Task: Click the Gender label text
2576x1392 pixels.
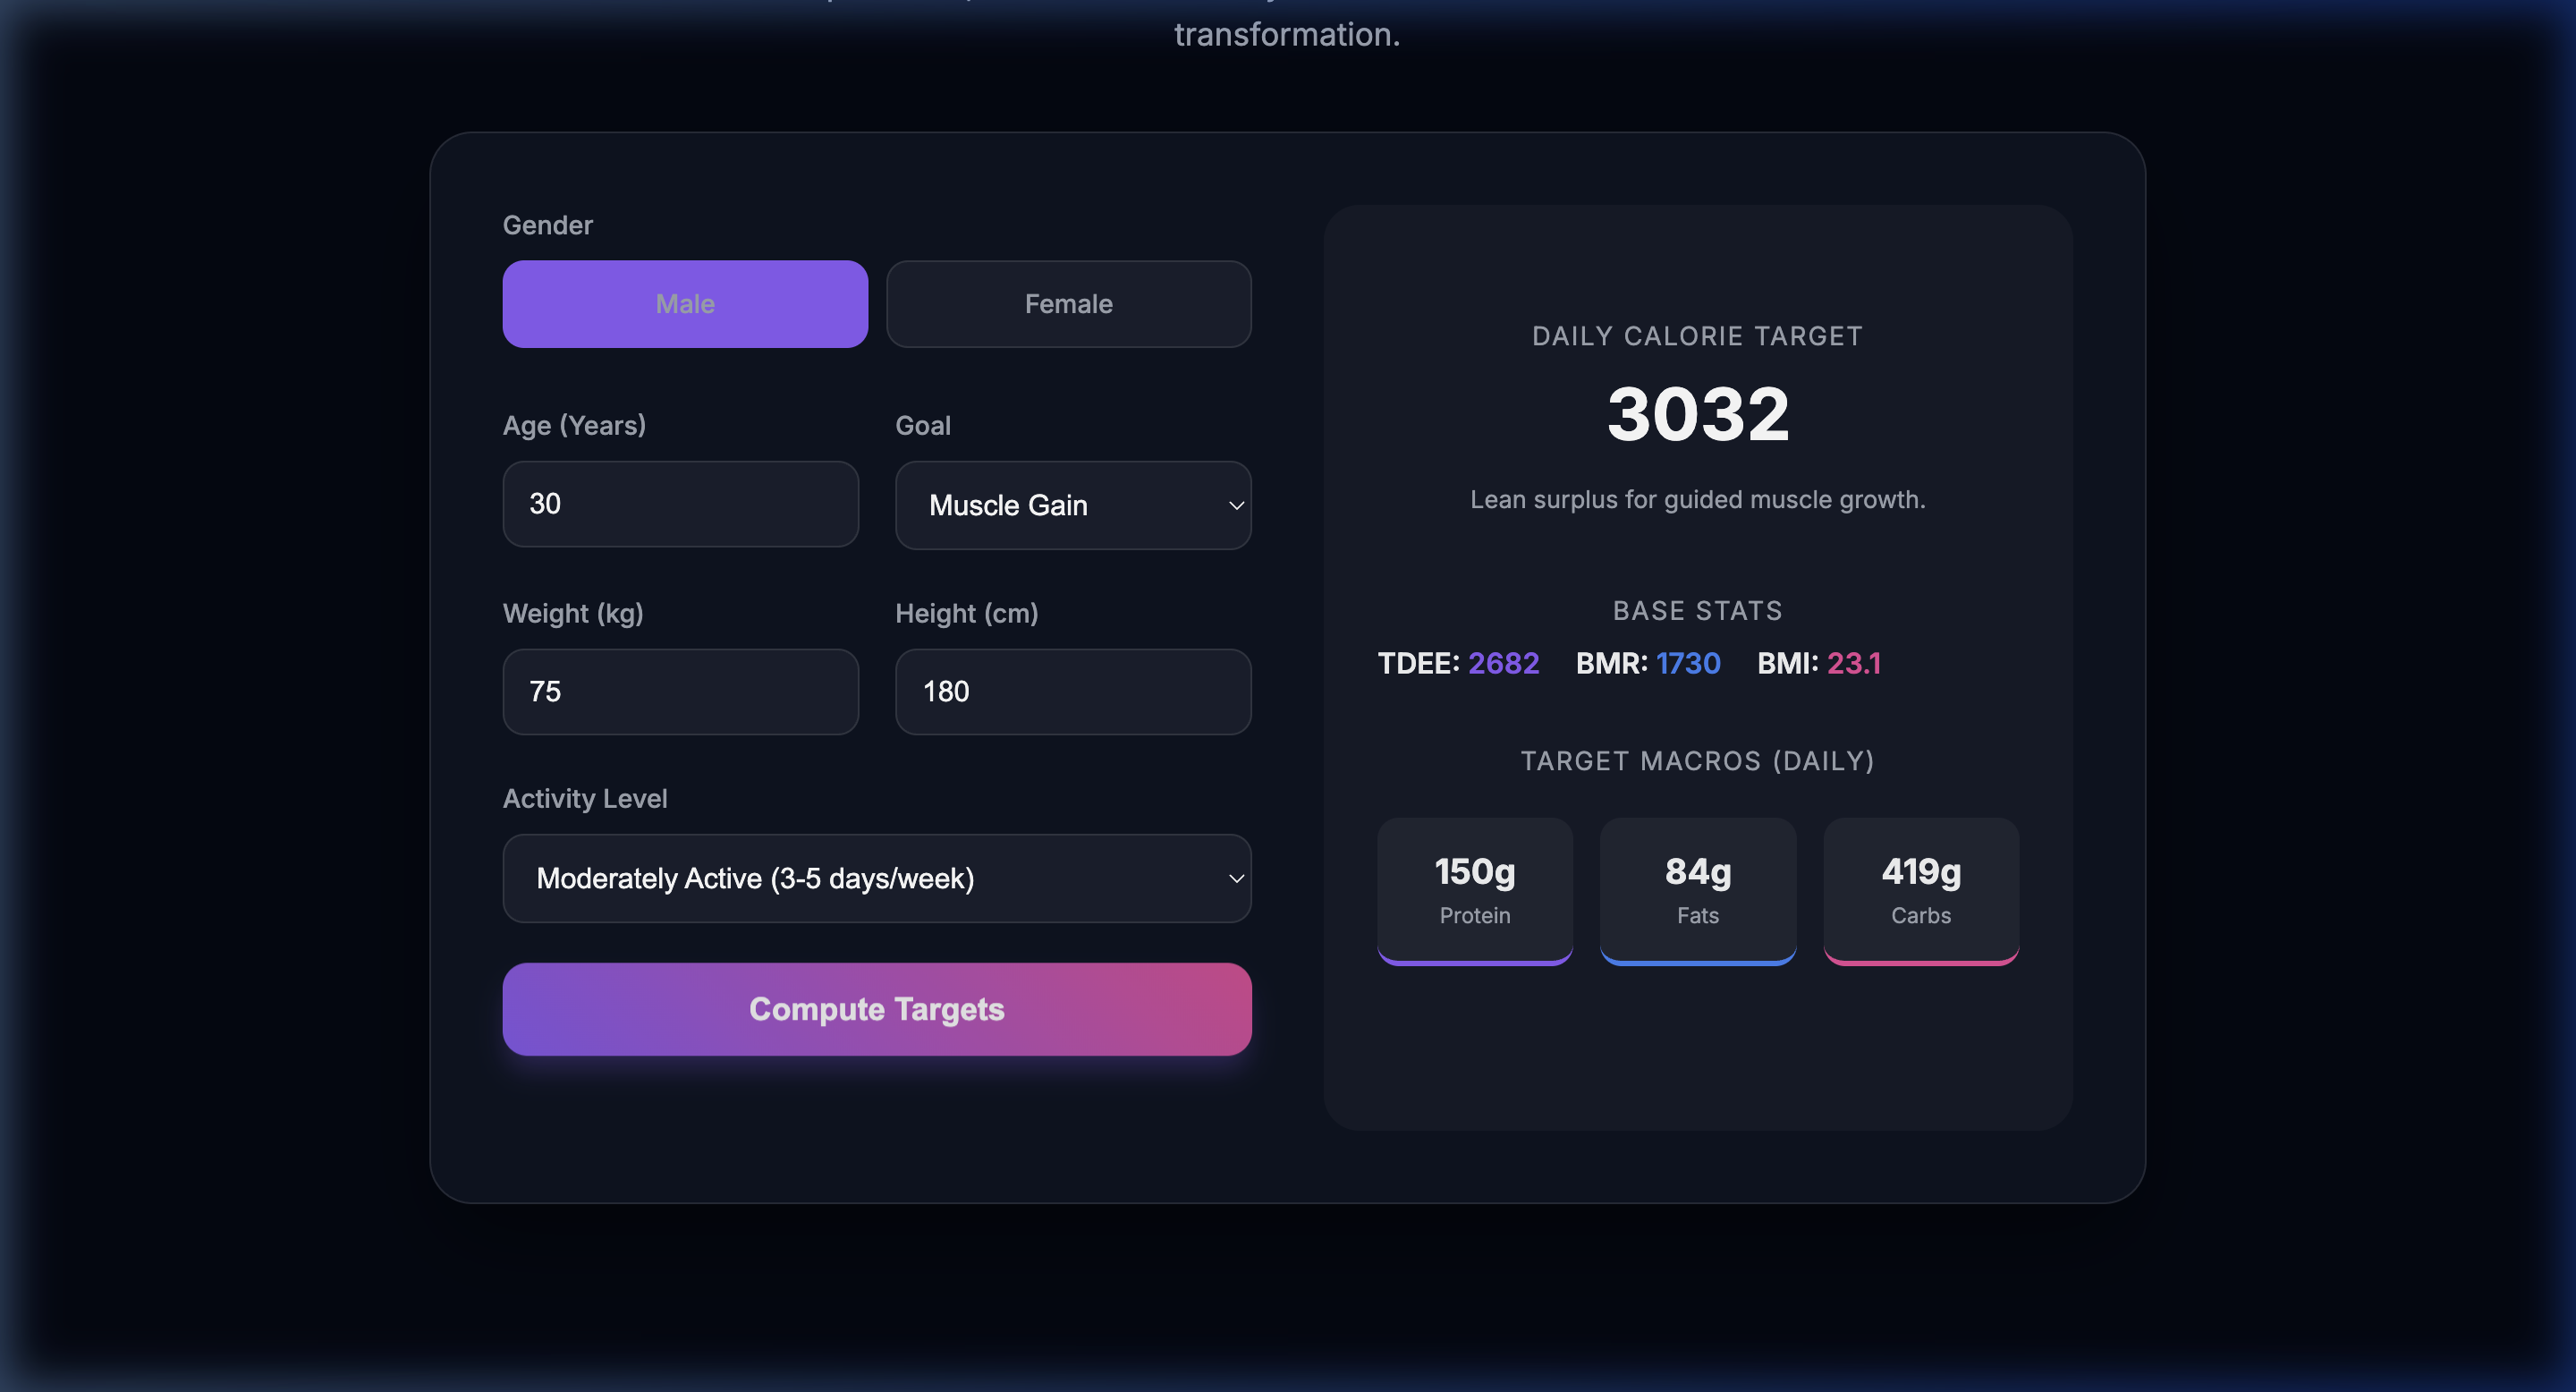Action: point(547,225)
